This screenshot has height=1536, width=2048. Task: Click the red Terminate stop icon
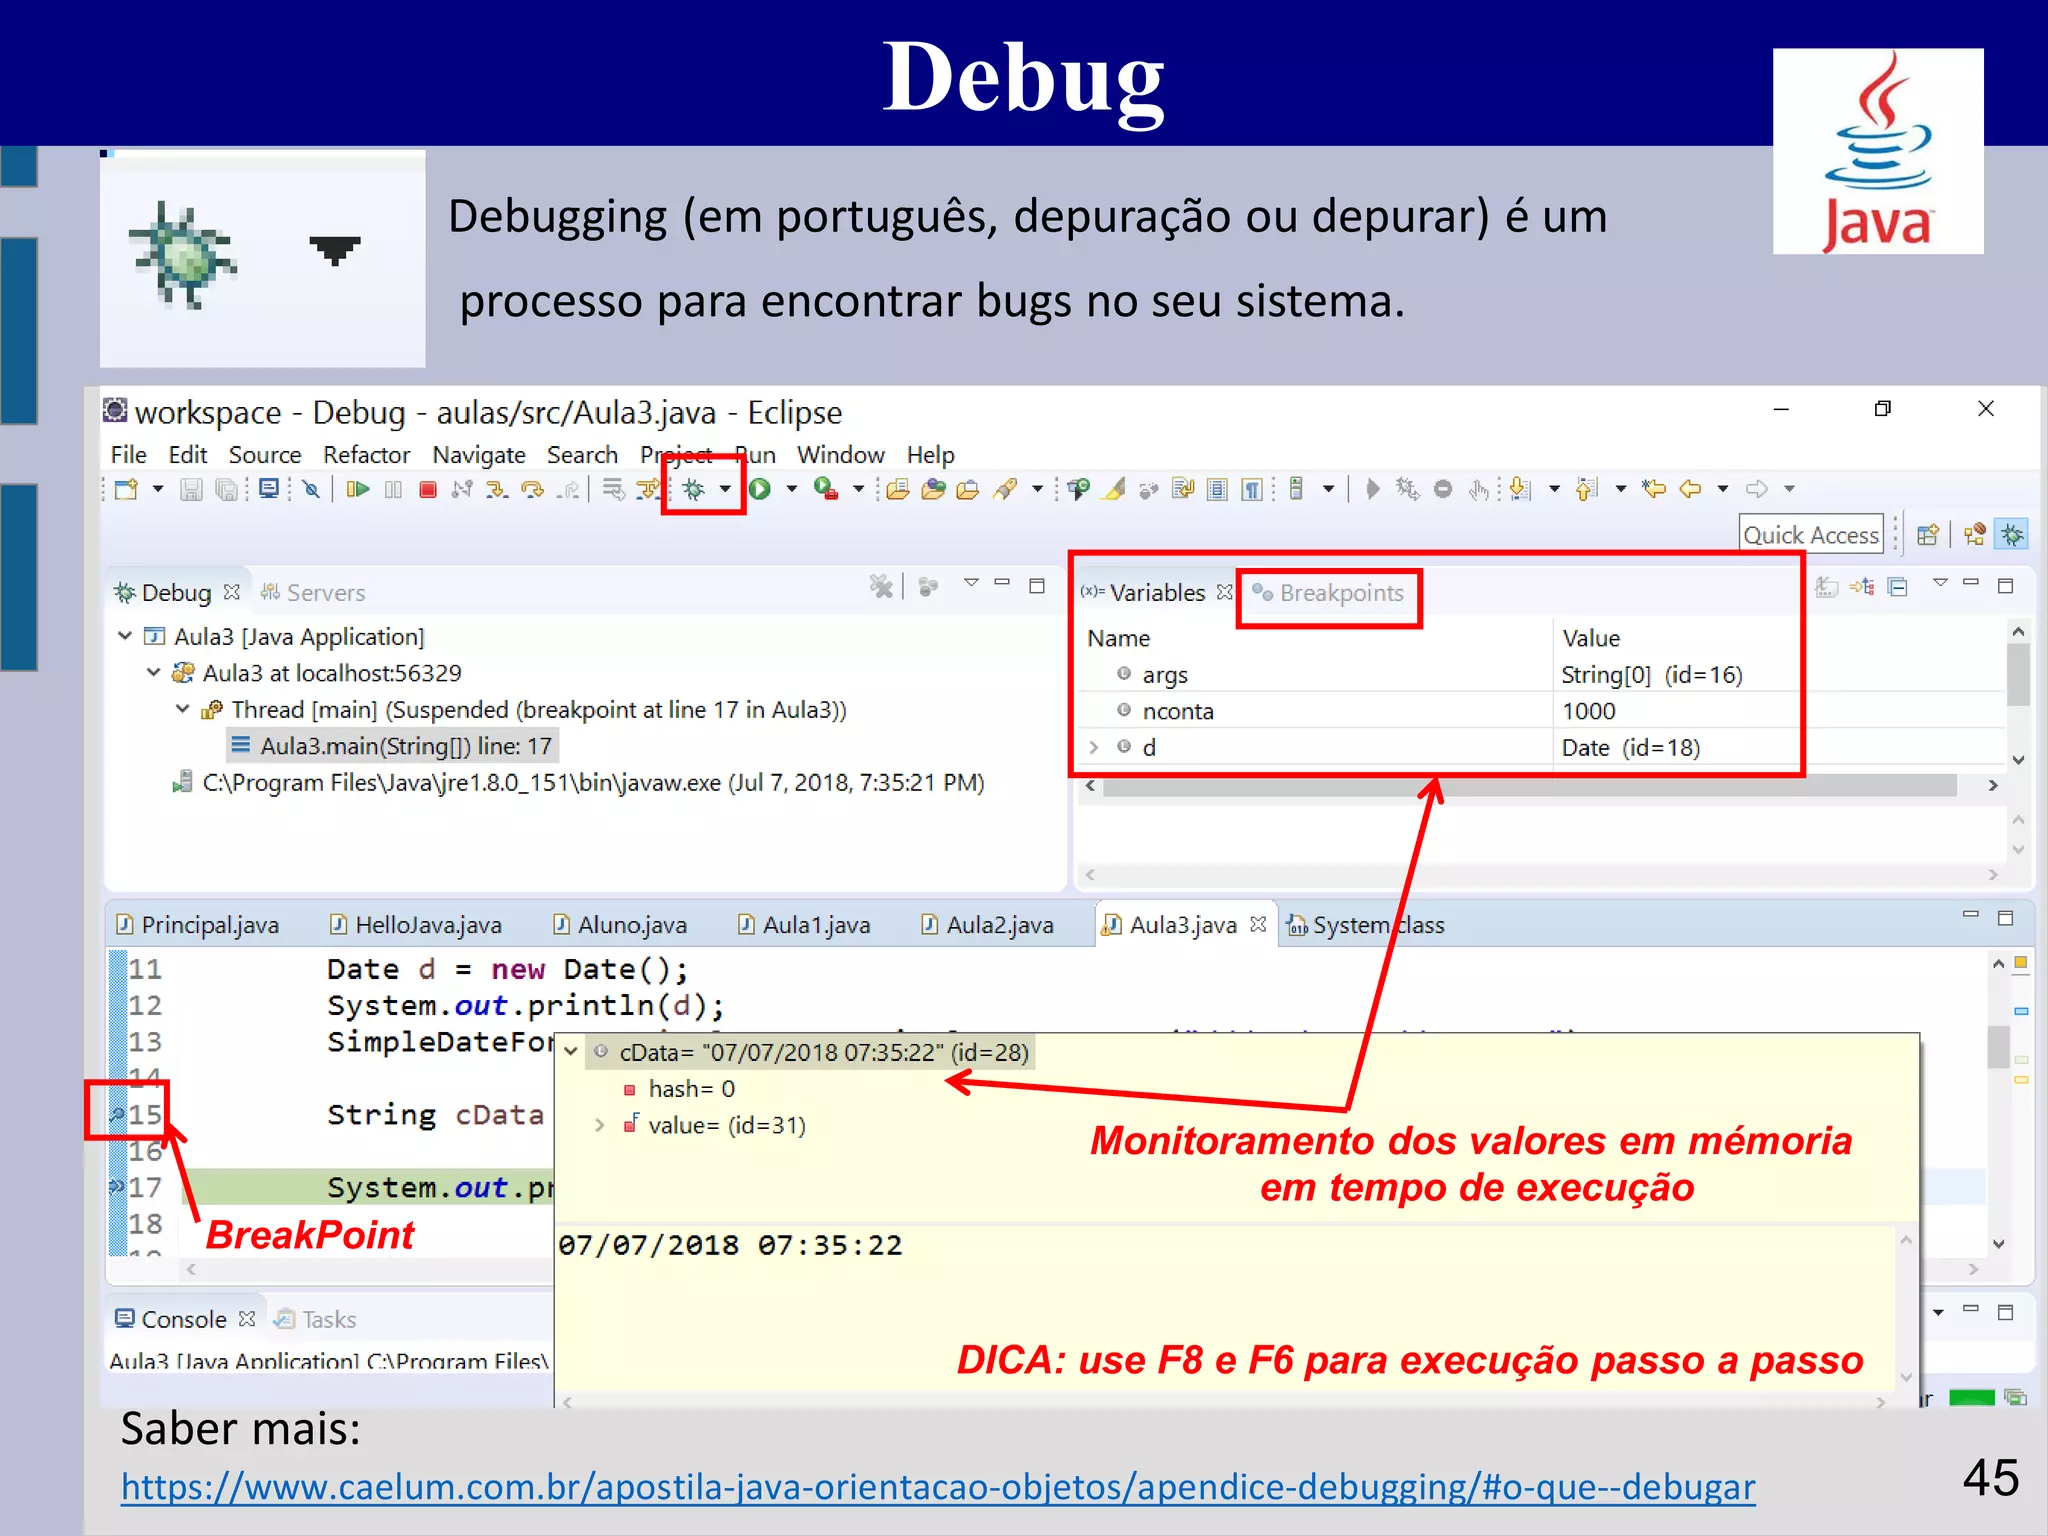pos(428,489)
